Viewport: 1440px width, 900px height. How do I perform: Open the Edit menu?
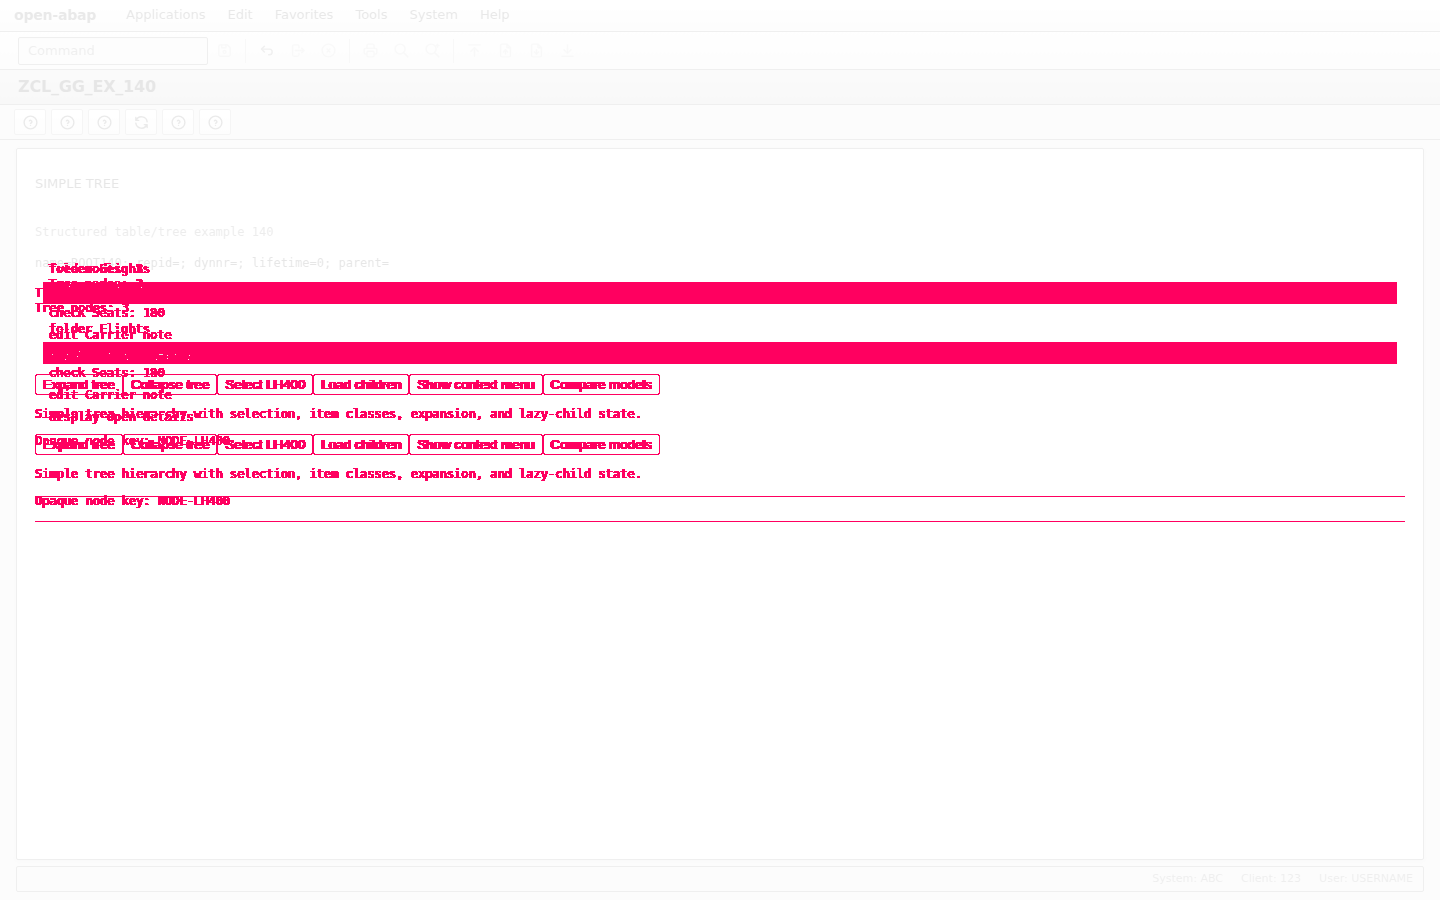[x=240, y=15]
